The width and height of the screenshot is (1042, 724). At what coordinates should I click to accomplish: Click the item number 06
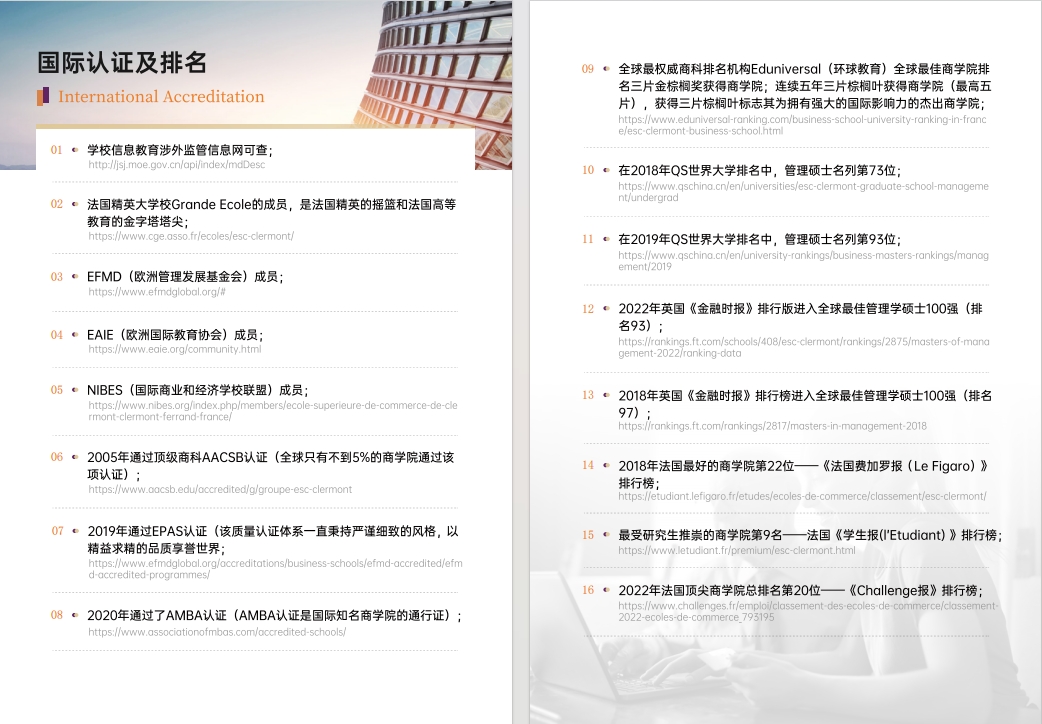tap(56, 457)
